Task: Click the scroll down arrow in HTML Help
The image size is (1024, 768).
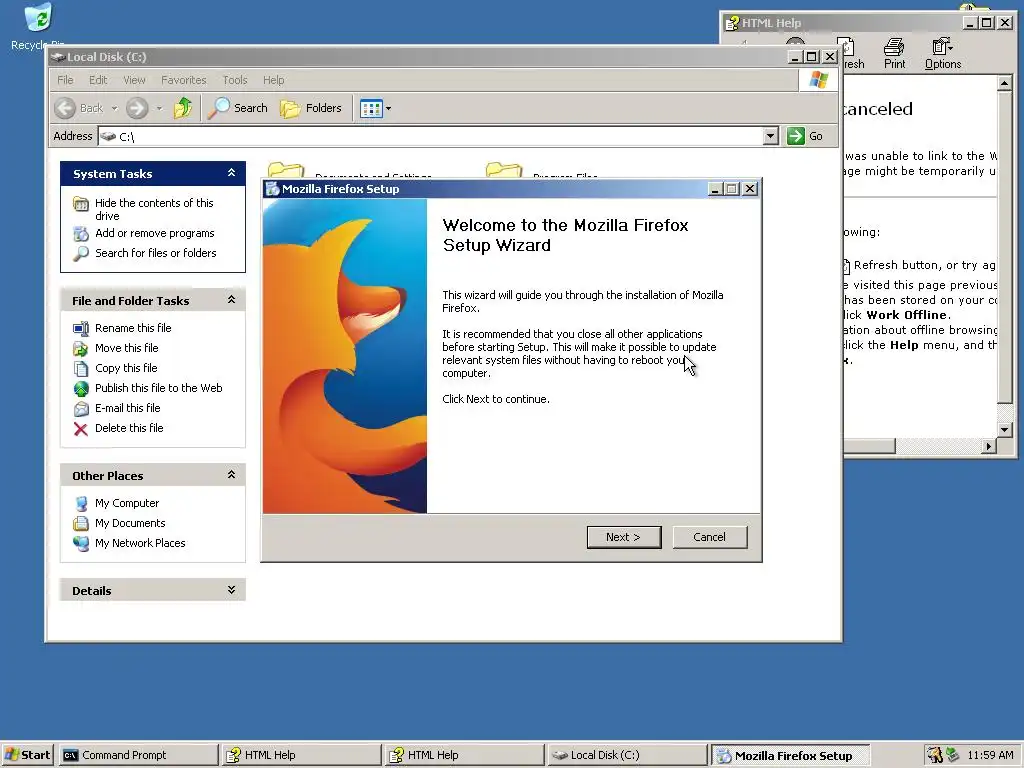Action: 1004,429
